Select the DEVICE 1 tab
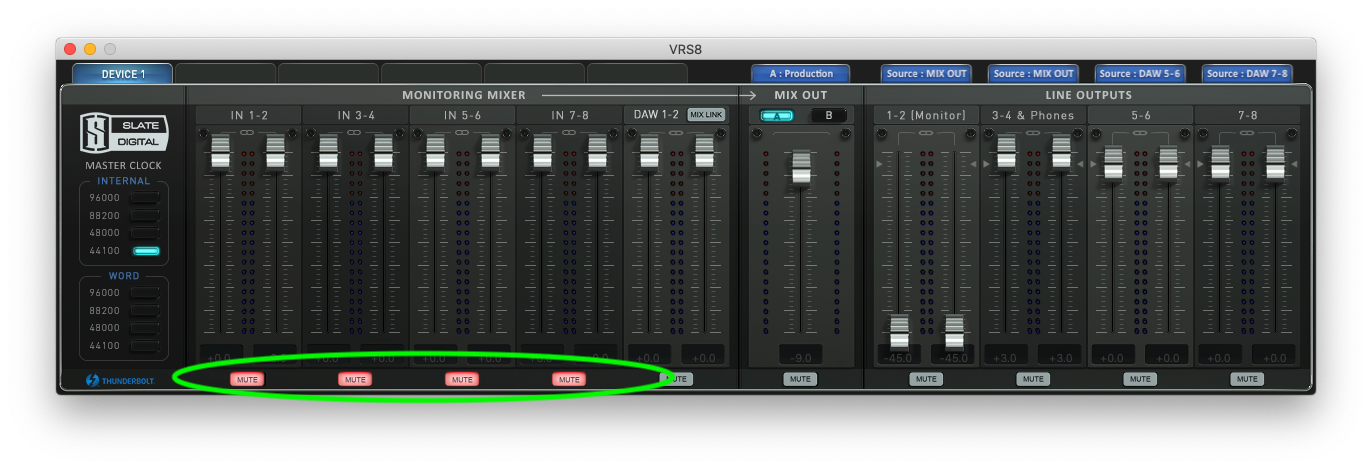The width and height of the screenshot is (1372, 469). point(123,74)
